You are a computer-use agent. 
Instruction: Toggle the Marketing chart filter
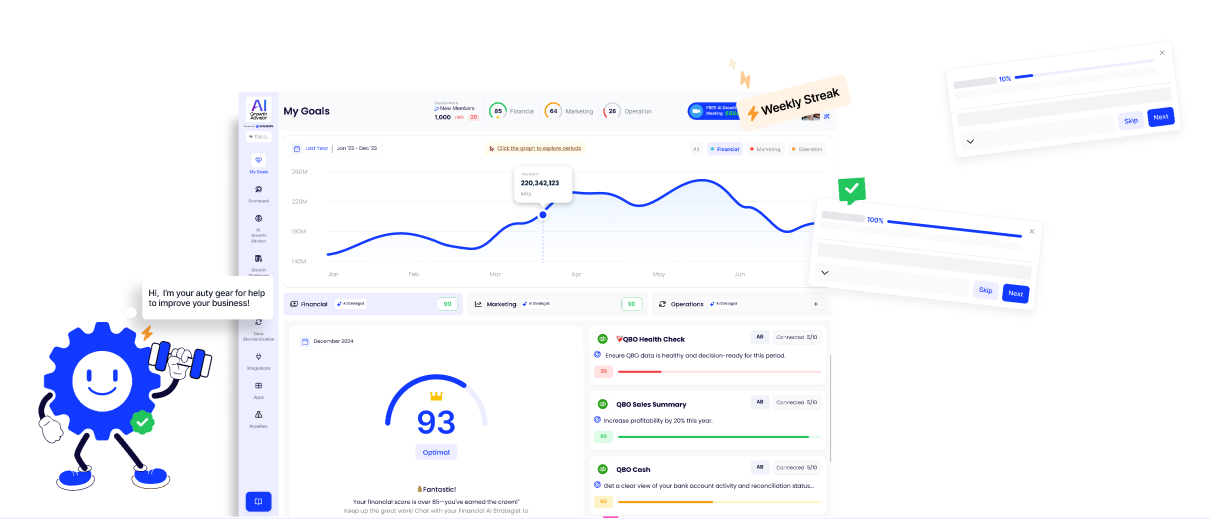[765, 149]
